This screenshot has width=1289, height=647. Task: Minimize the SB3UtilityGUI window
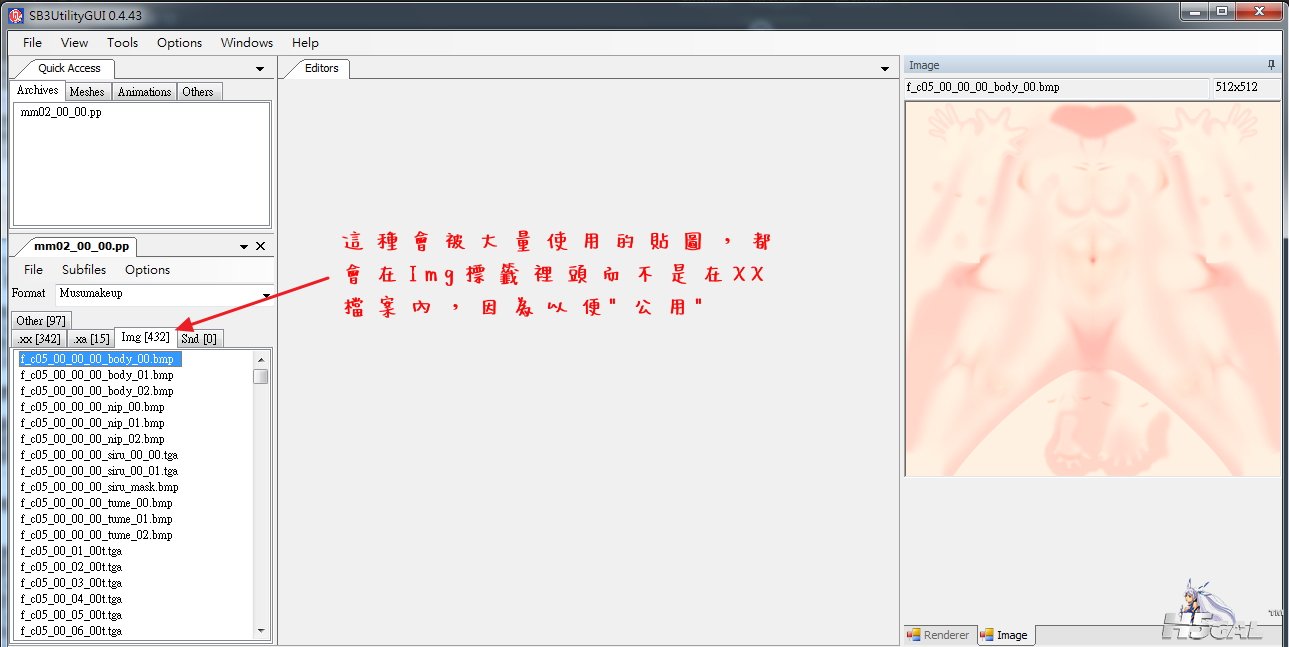(x=1195, y=10)
